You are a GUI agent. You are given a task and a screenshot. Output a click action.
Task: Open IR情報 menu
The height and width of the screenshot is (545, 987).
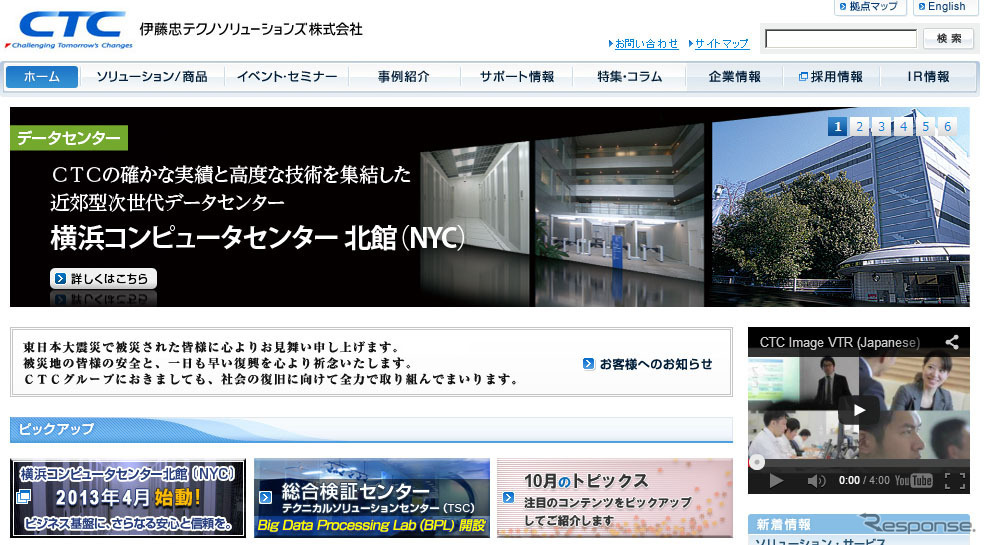point(928,77)
